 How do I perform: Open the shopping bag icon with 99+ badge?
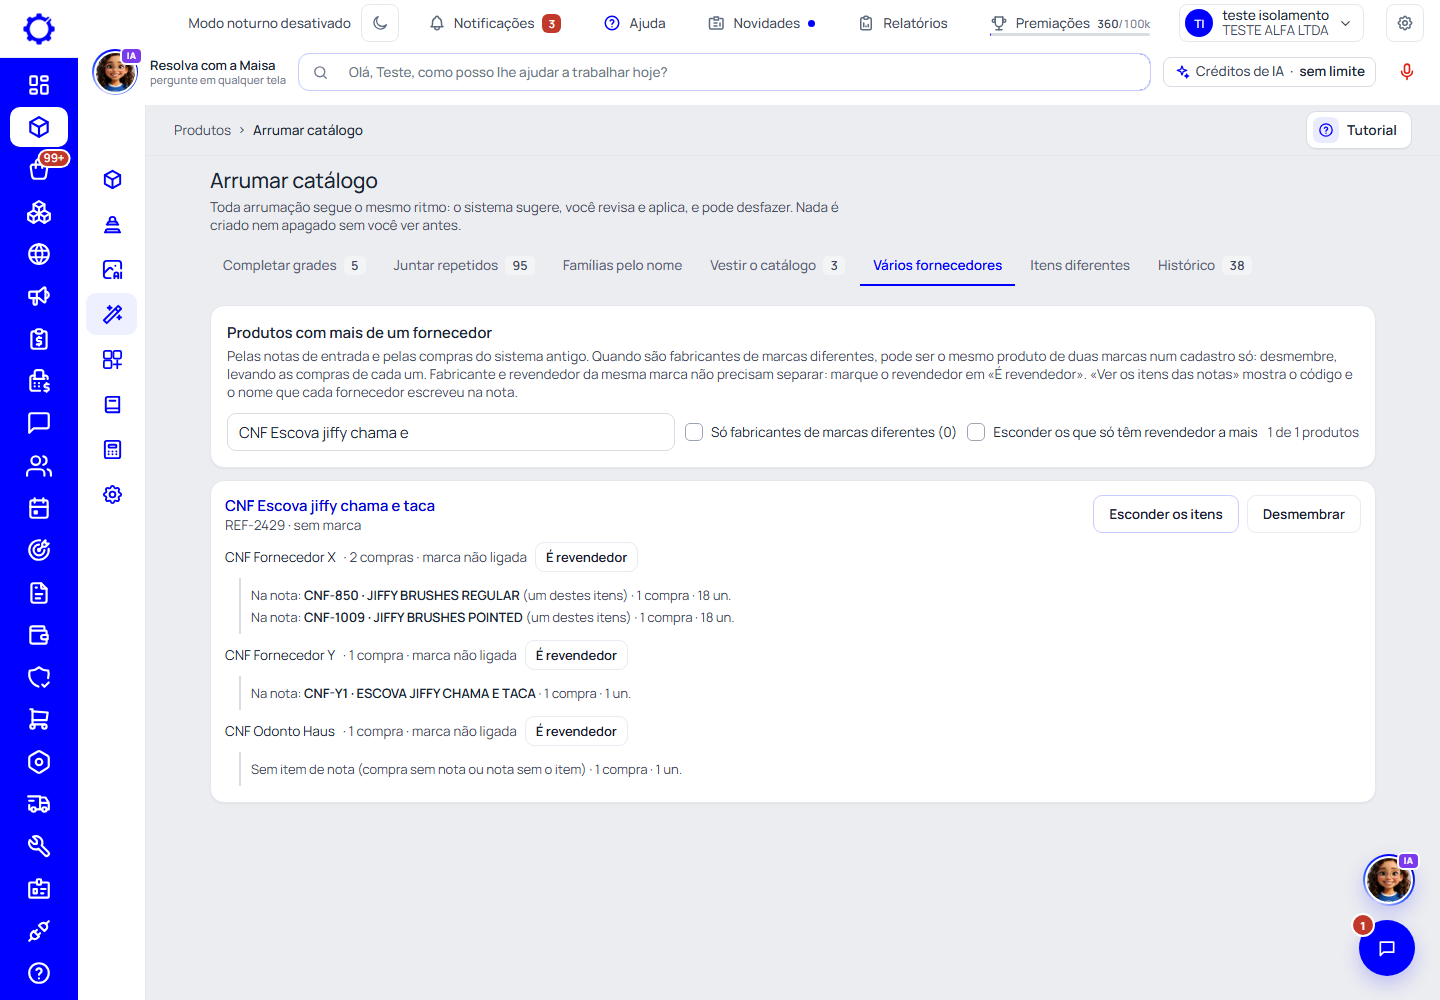click(x=39, y=170)
